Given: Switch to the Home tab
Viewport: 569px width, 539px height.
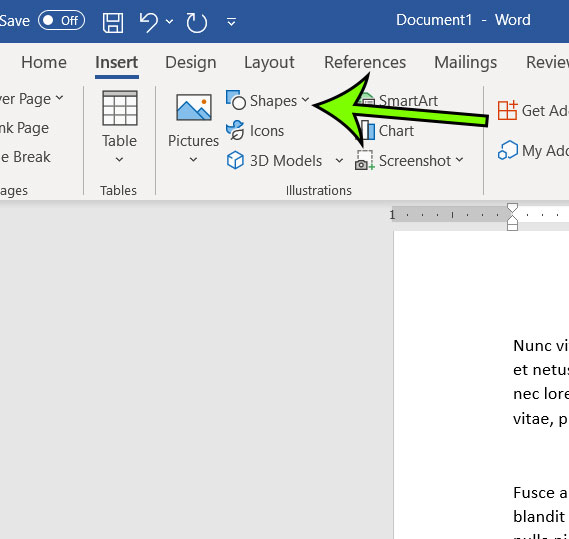Looking at the screenshot, I should pos(44,62).
